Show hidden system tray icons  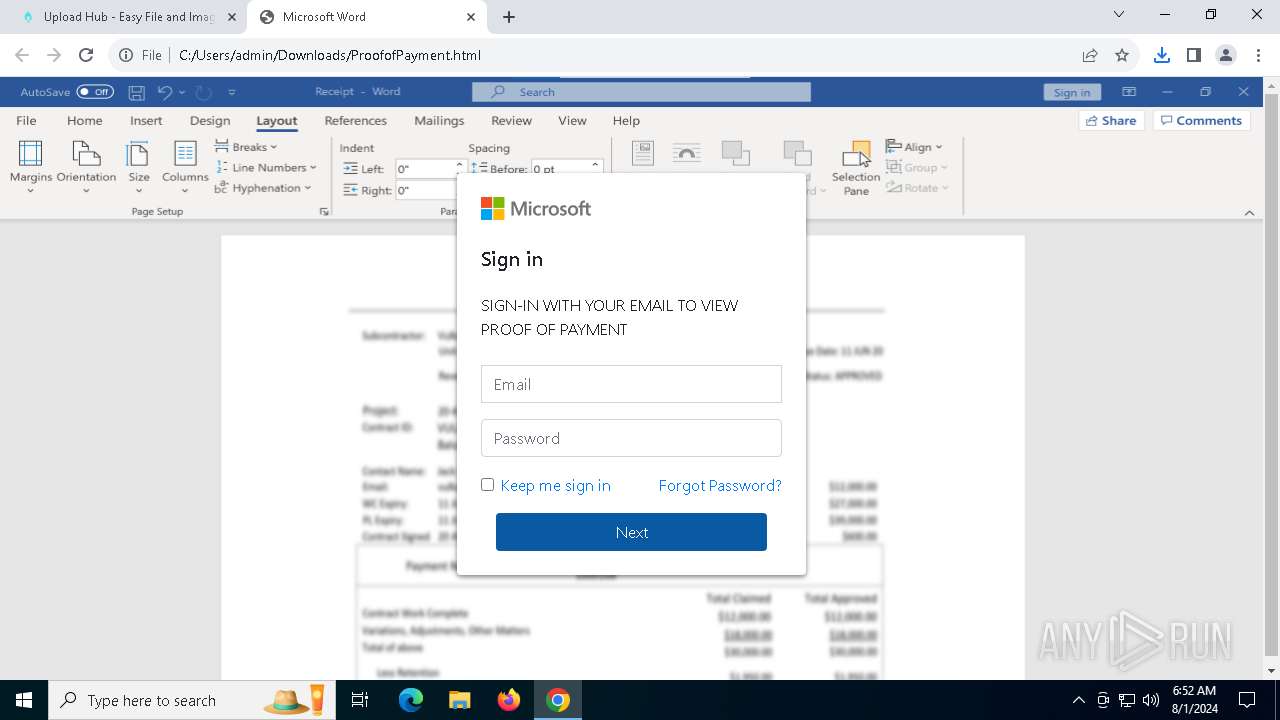[1078, 700]
